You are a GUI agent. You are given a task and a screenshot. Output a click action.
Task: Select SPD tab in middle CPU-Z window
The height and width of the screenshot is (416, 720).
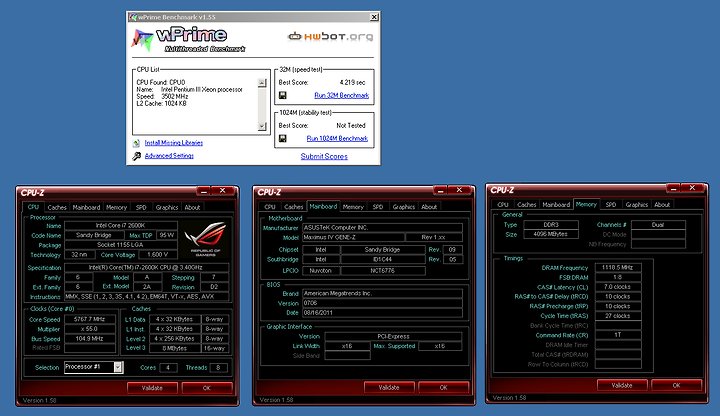378,207
